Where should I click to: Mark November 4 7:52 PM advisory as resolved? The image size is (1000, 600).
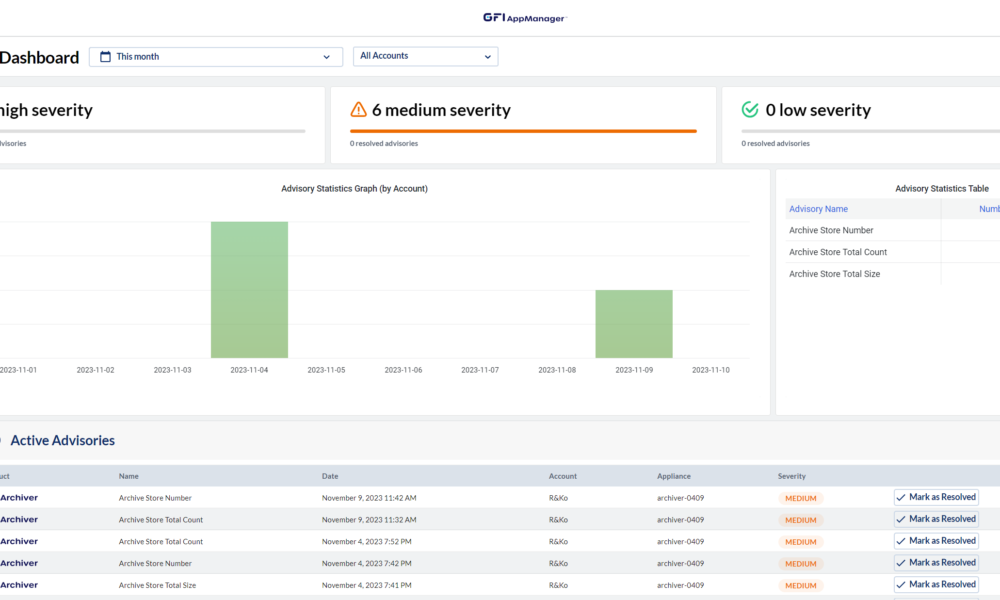(936, 541)
